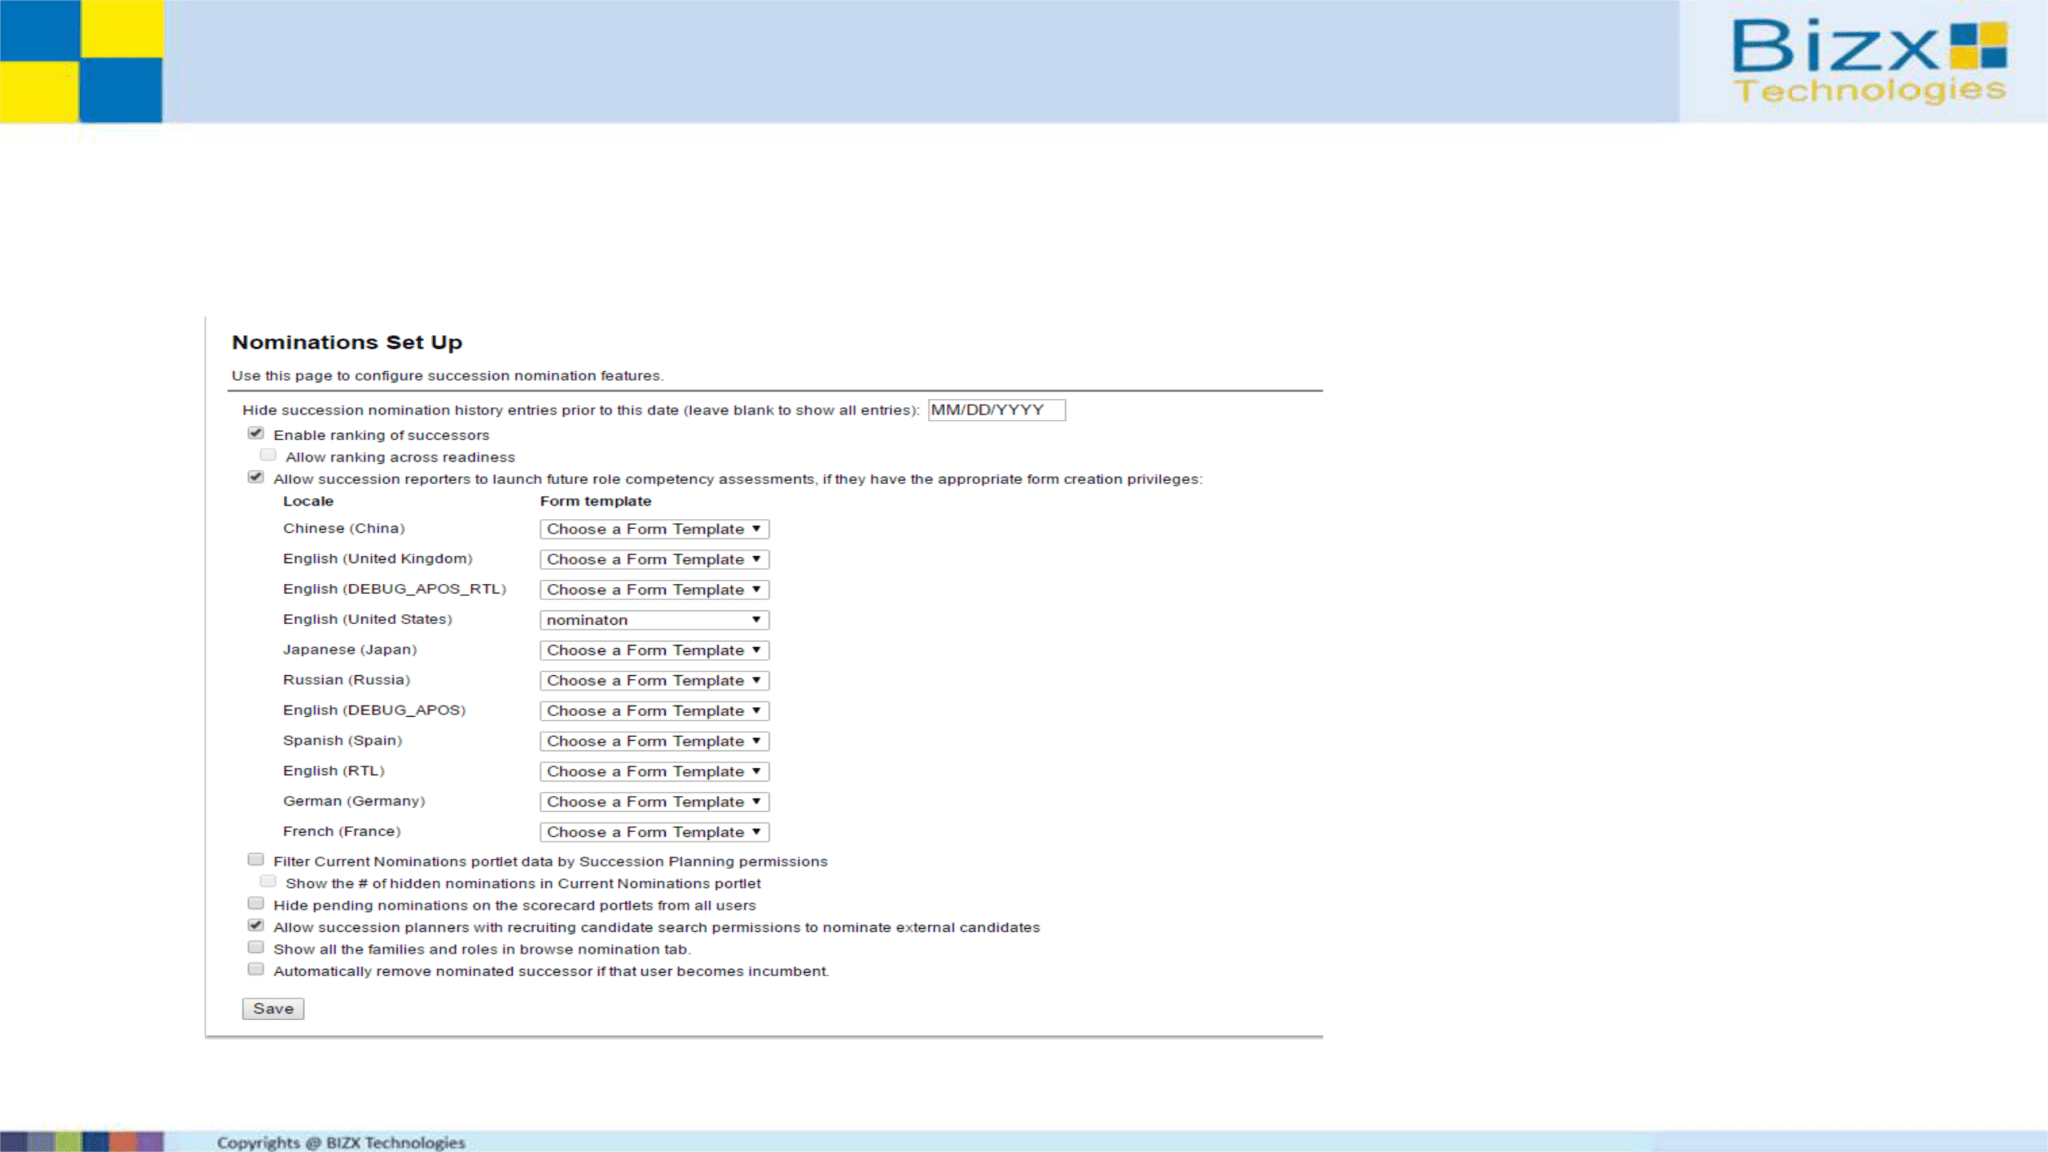Click the Save button

pos(273,1009)
